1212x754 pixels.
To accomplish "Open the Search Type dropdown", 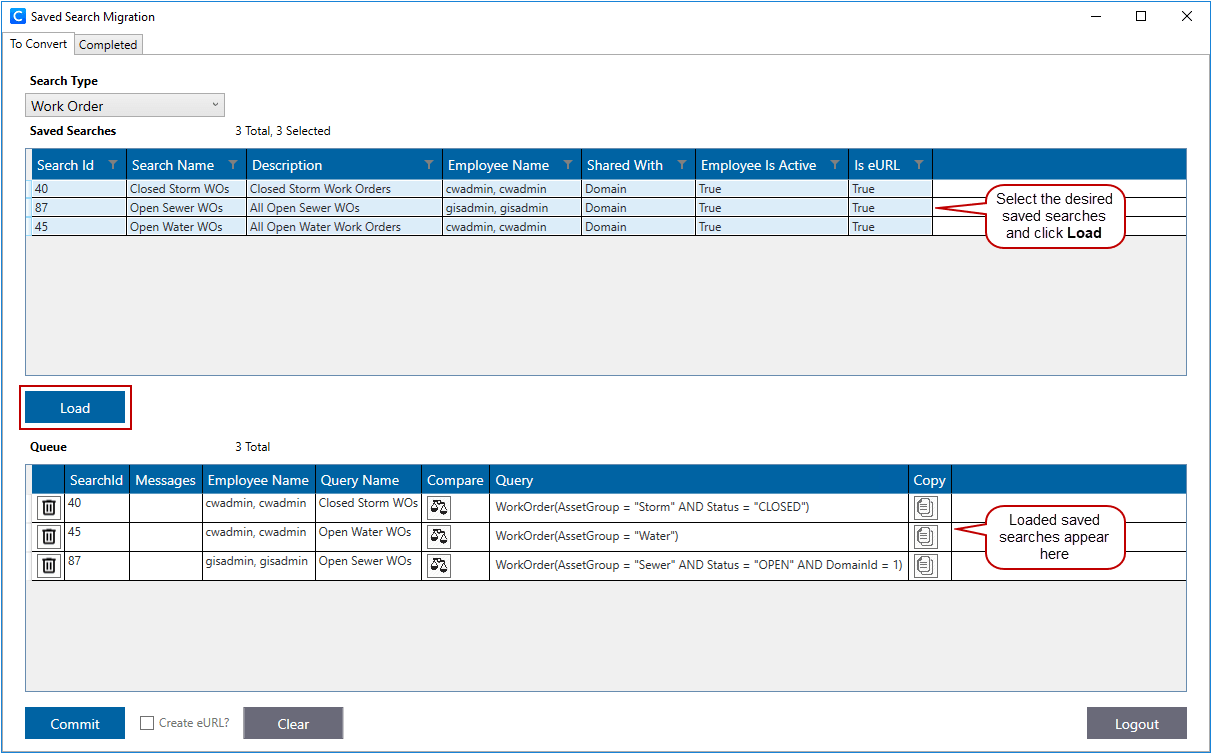I will (125, 105).
